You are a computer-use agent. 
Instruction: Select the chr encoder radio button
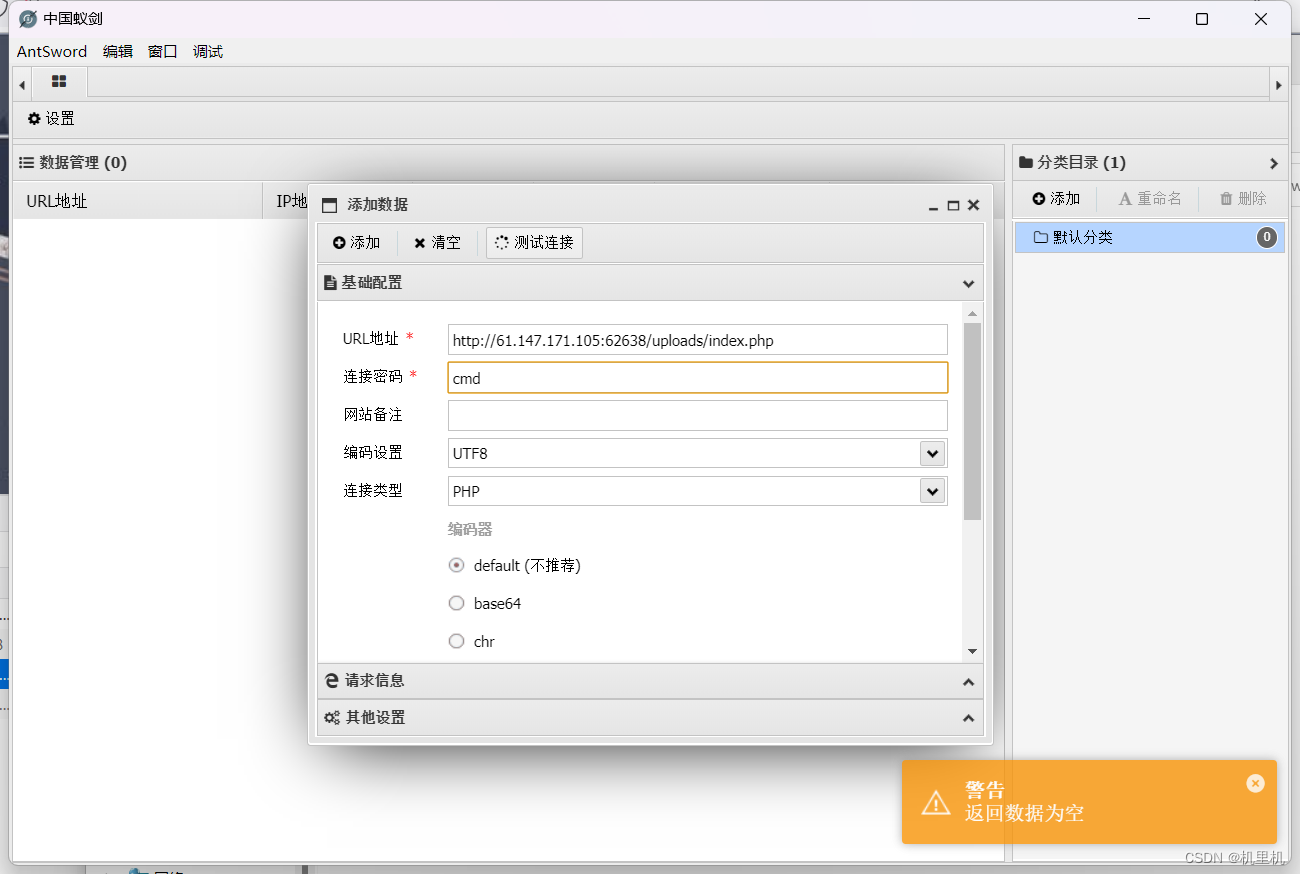coord(457,642)
